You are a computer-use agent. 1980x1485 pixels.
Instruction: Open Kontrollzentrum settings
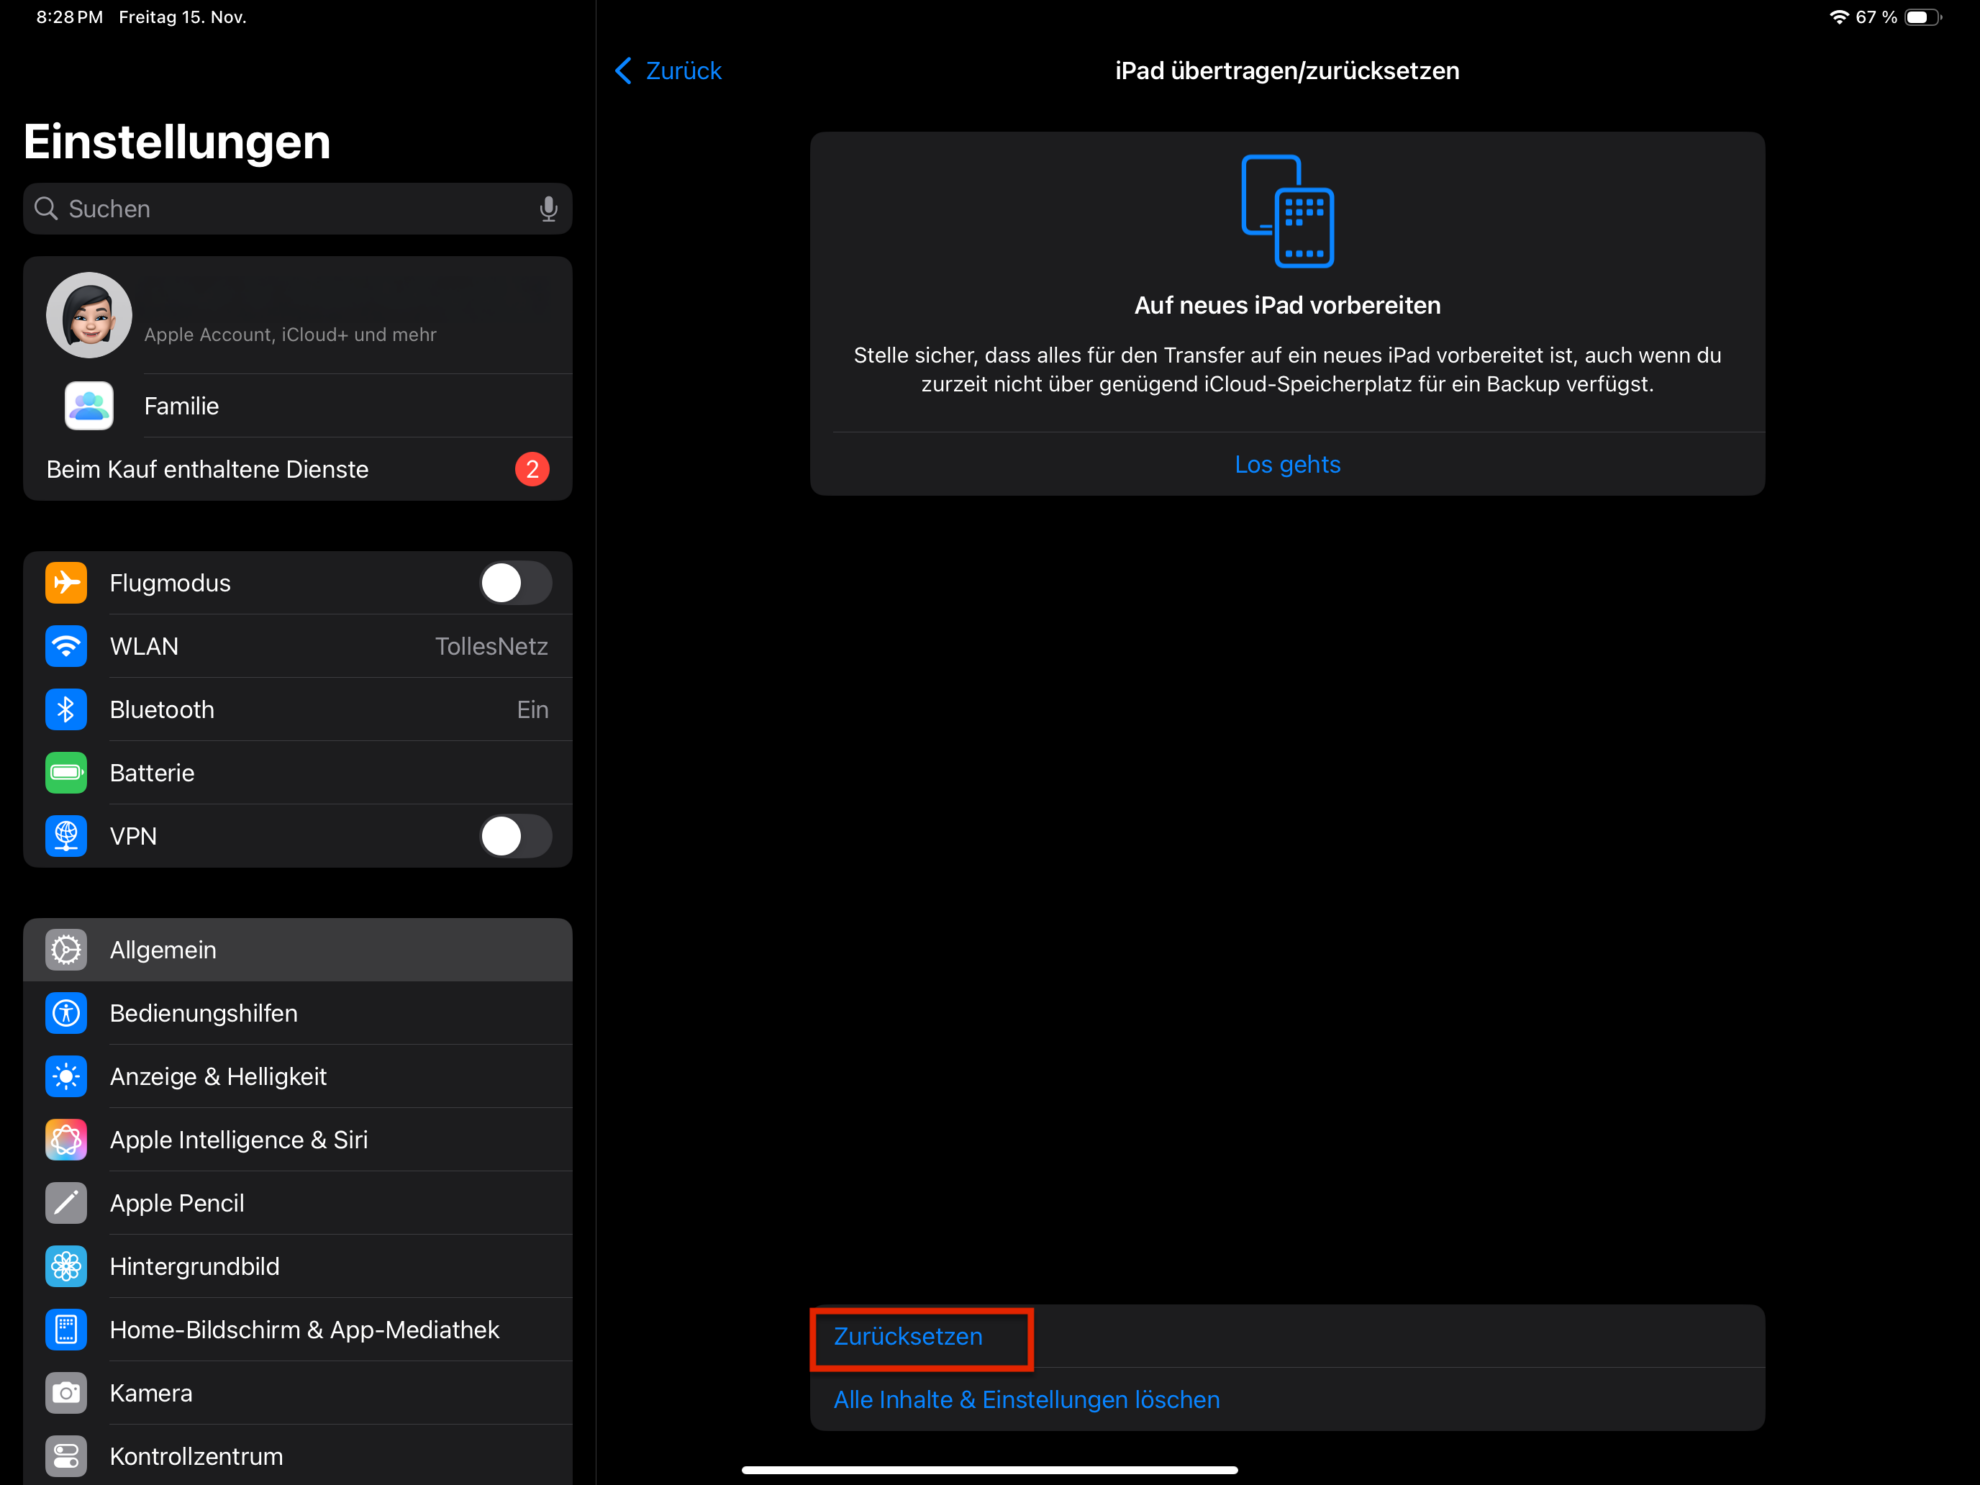298,1456
